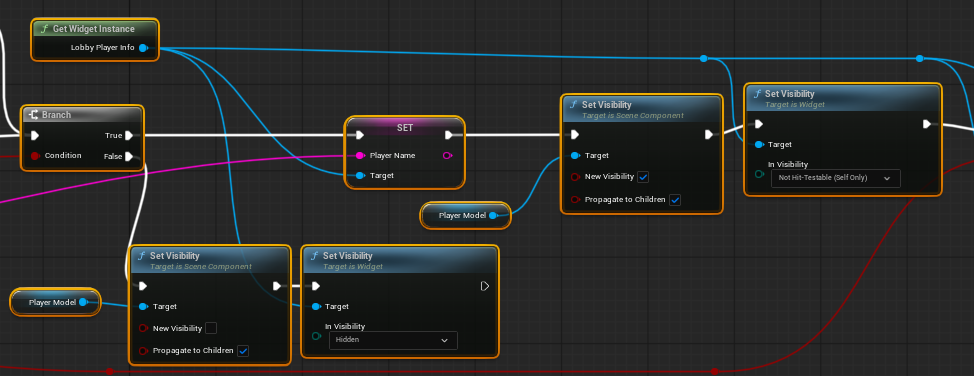The height and width of the screenshot is (376, 974).
Task: Click the True exec pin on Branch
Action: point(129,135)
